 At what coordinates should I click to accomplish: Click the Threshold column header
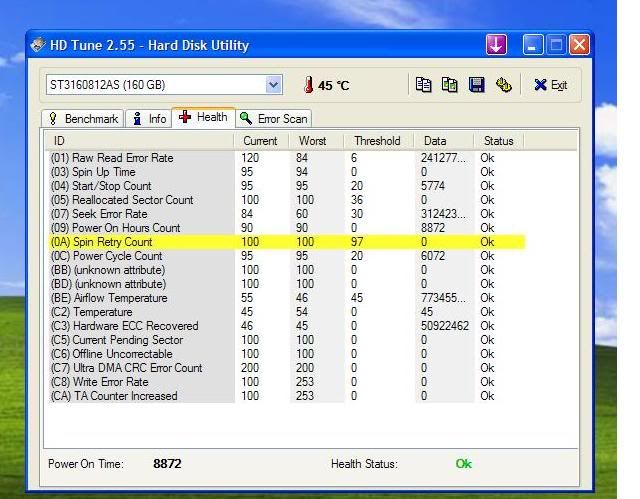pos(379,141)
